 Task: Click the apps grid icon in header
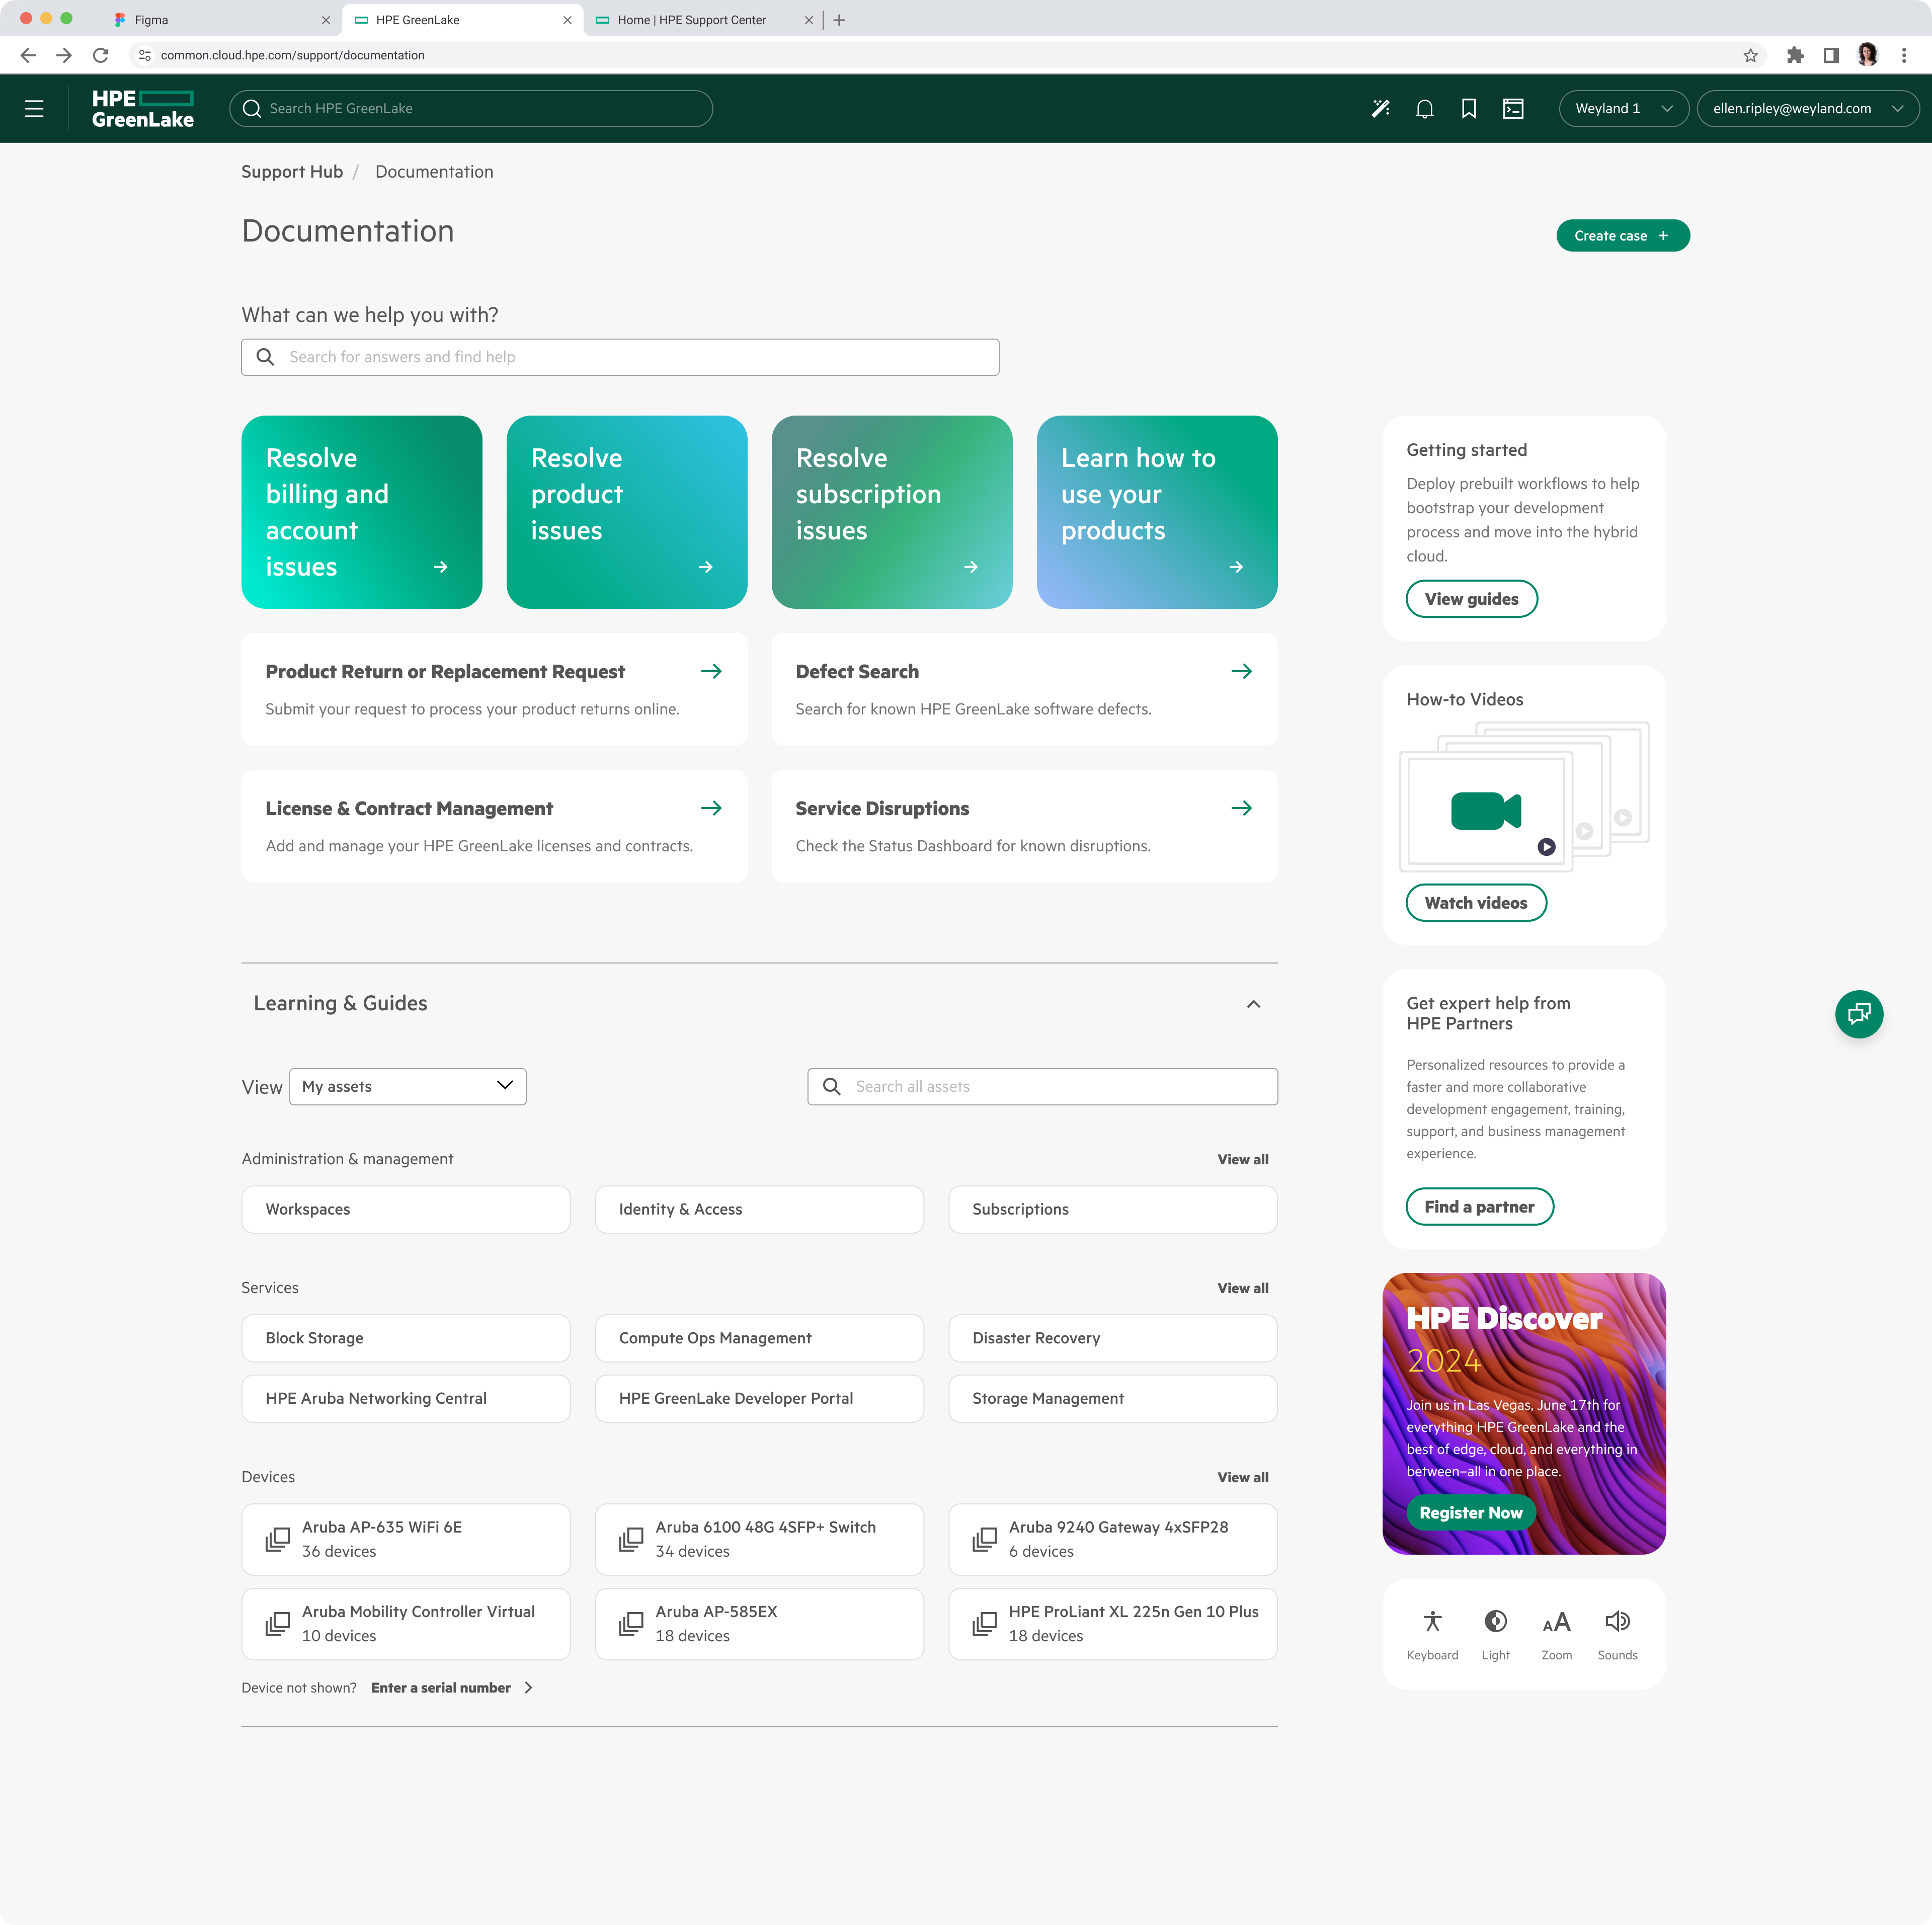(x=1513, y=108)
